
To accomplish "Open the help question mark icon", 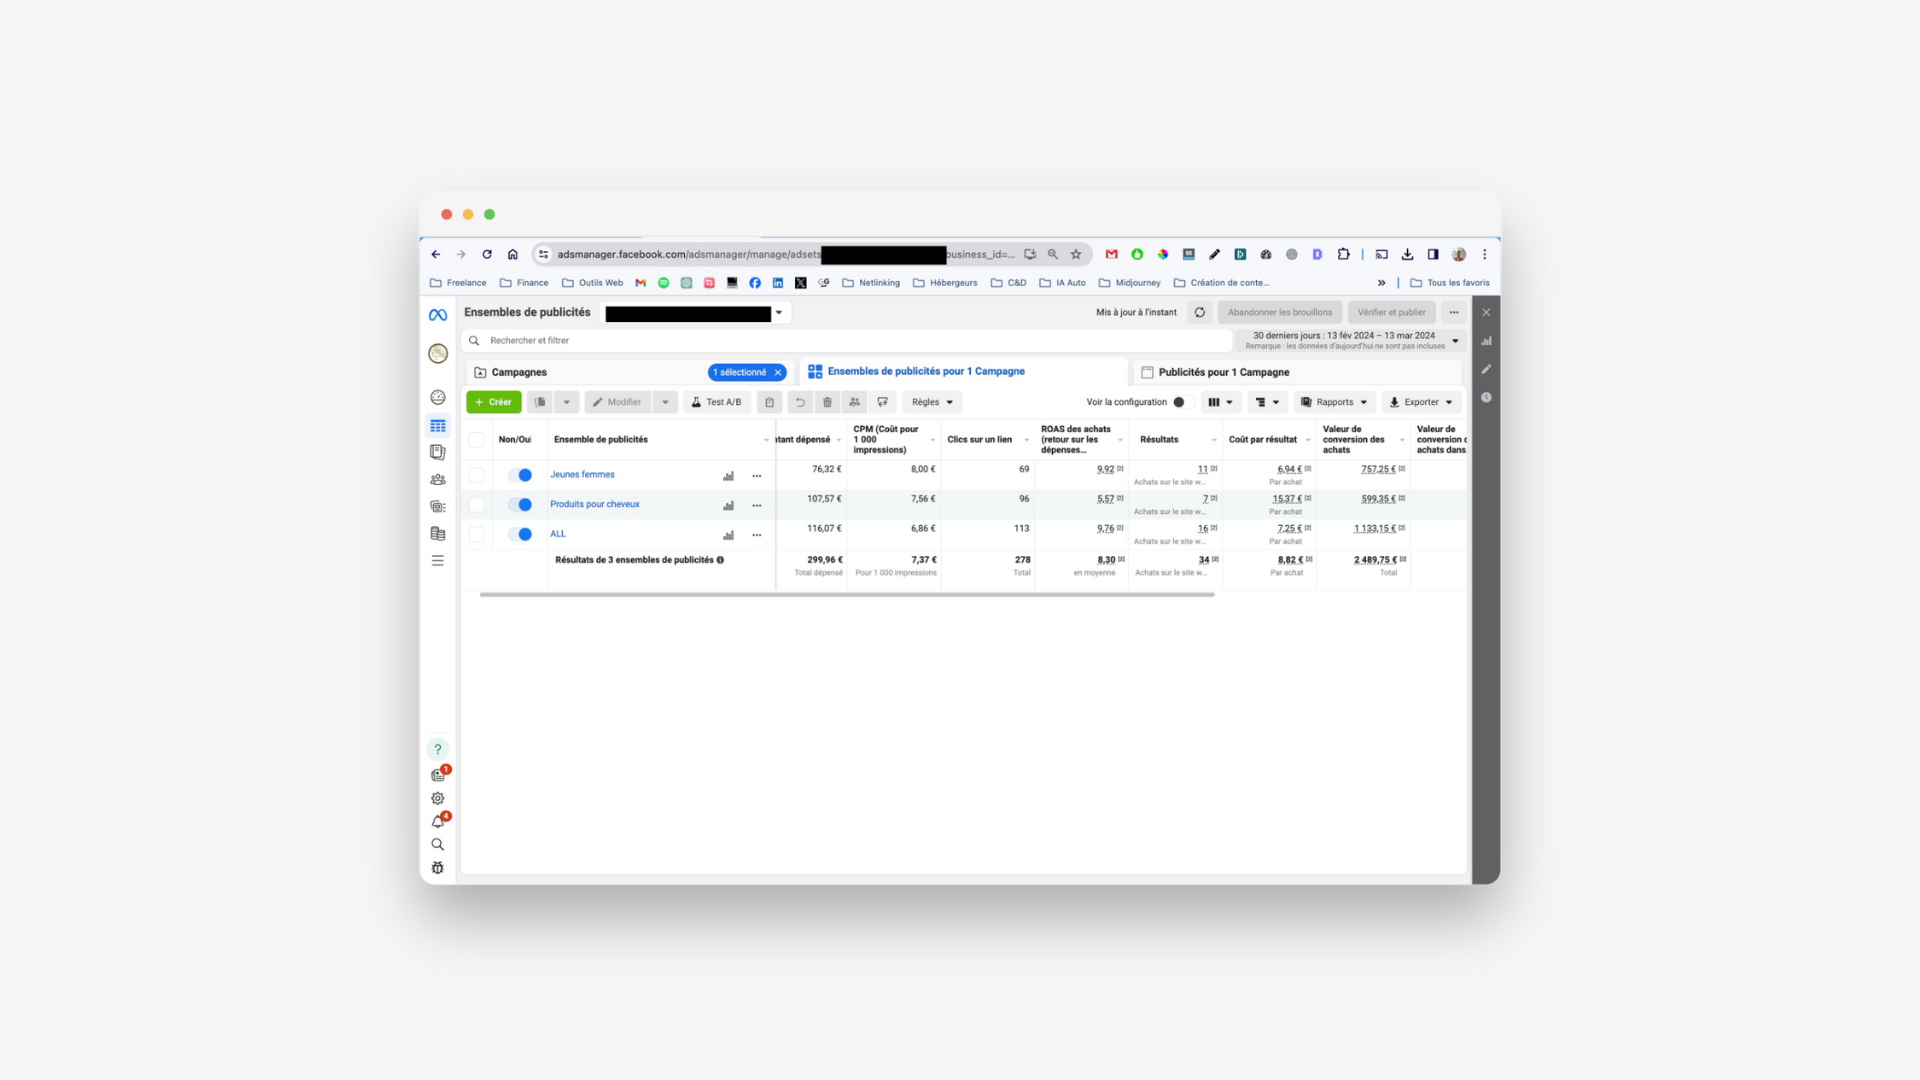I will coord(437,749).
